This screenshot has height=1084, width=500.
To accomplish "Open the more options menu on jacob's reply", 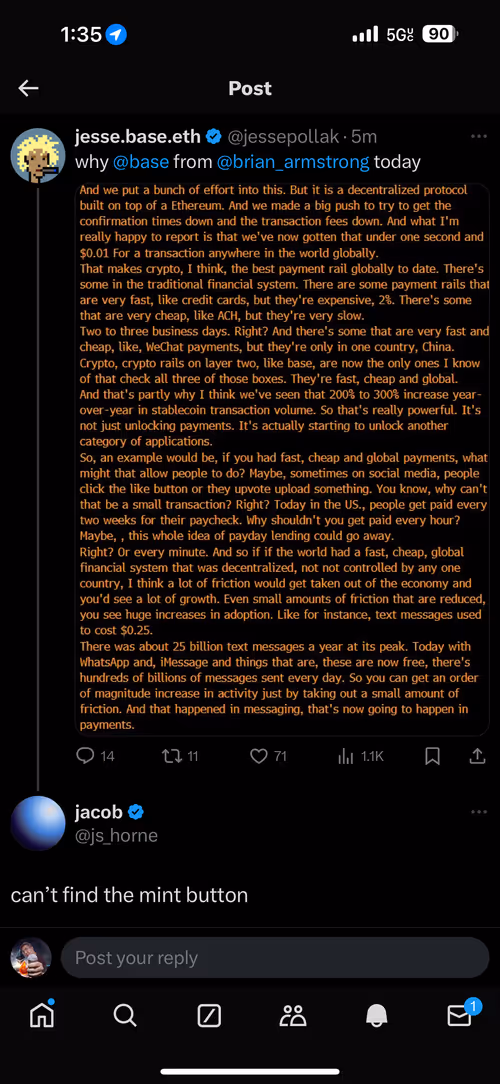I will [479, 812].
